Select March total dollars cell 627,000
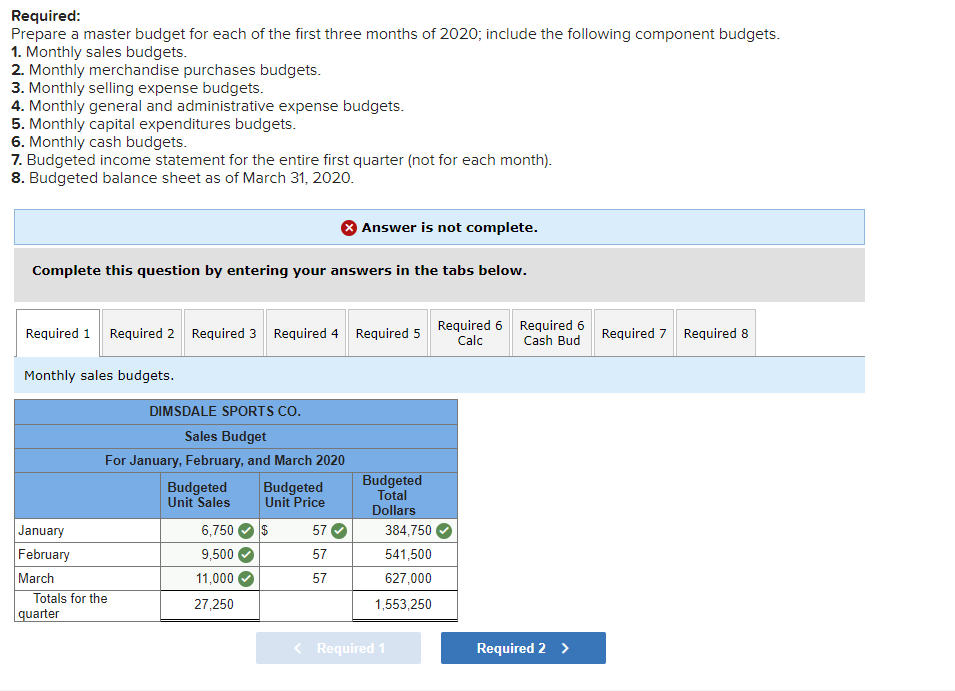 405,578
